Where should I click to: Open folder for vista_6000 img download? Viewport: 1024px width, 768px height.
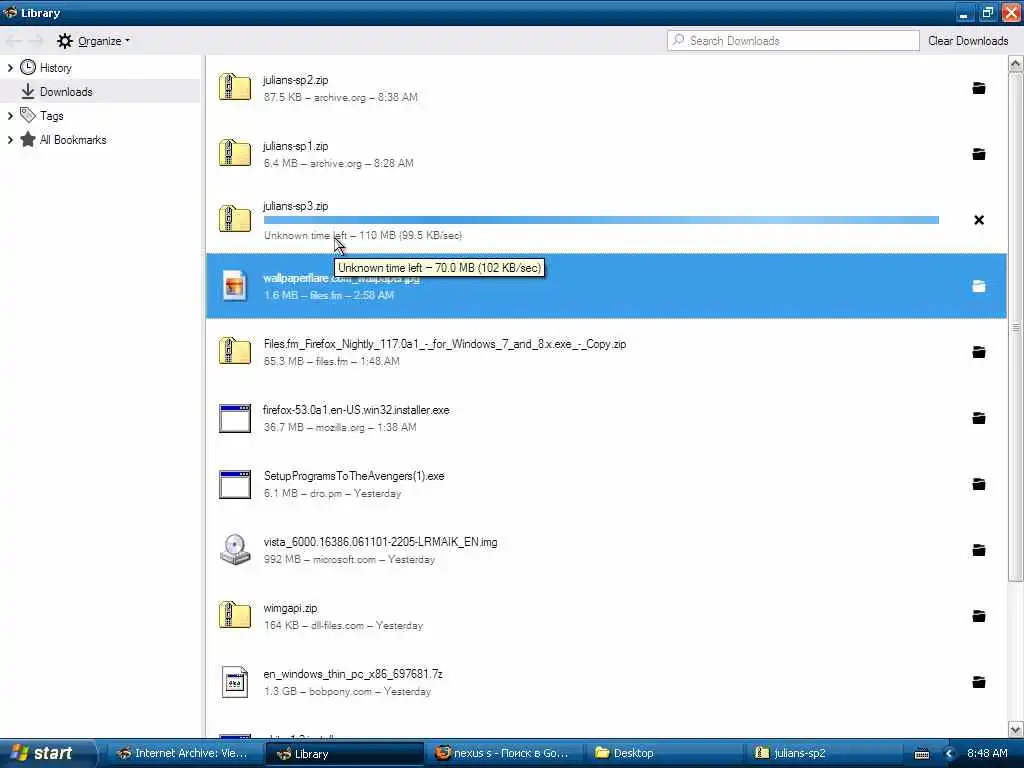pyautogui.click(x=978, y=550)
